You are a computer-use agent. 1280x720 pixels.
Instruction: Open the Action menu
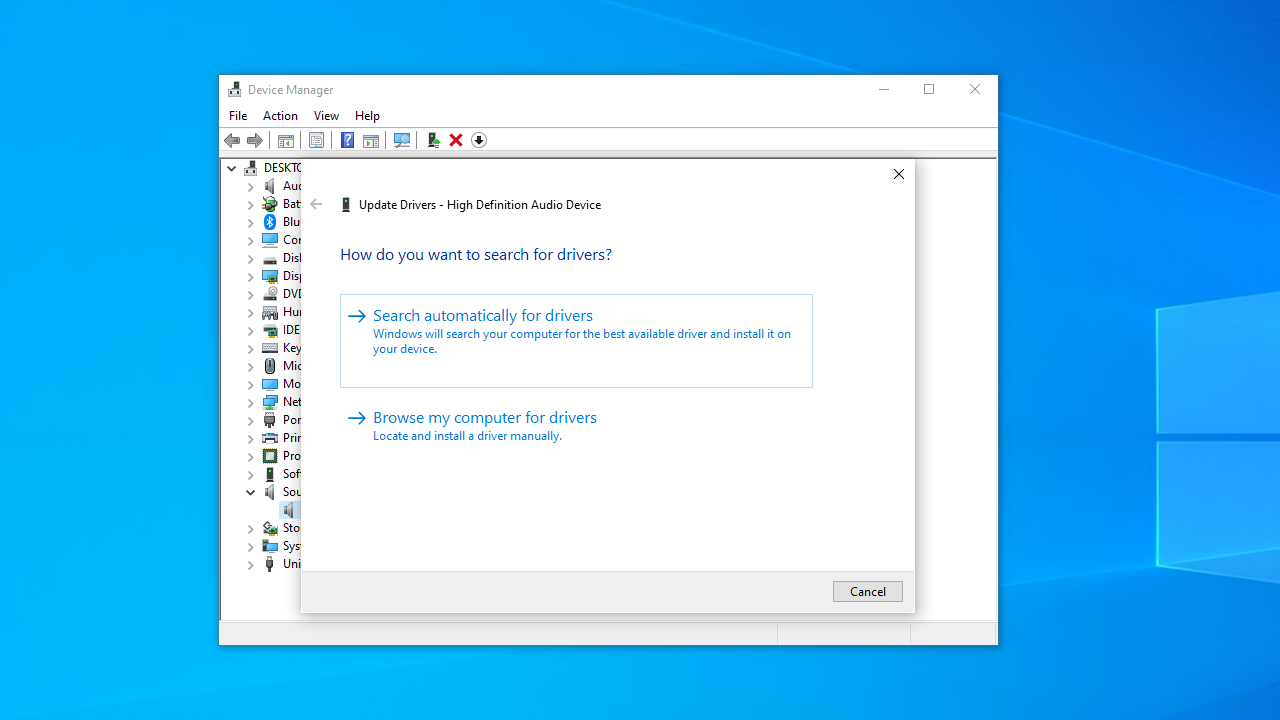pyautogui.click(x=280, y=116)
